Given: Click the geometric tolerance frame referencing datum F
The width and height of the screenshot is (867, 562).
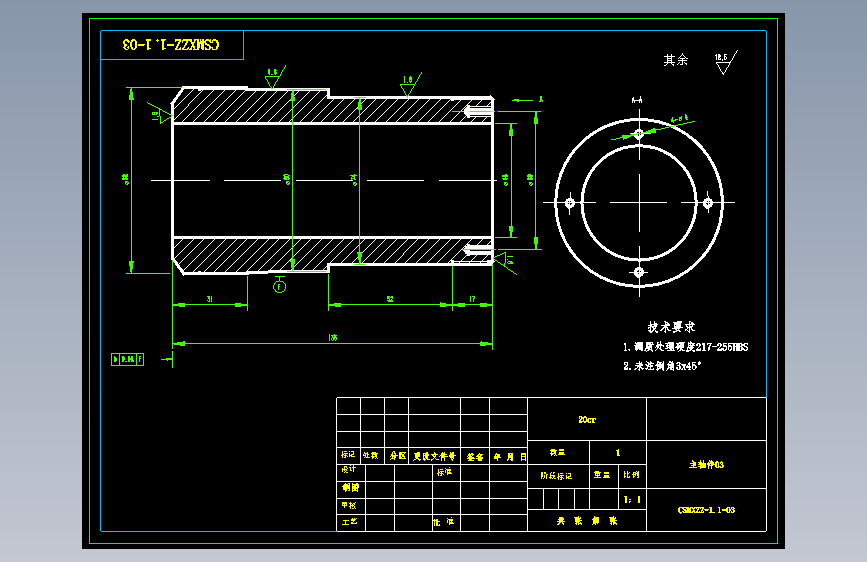Looking at the screenshot, I should point(128,360).
